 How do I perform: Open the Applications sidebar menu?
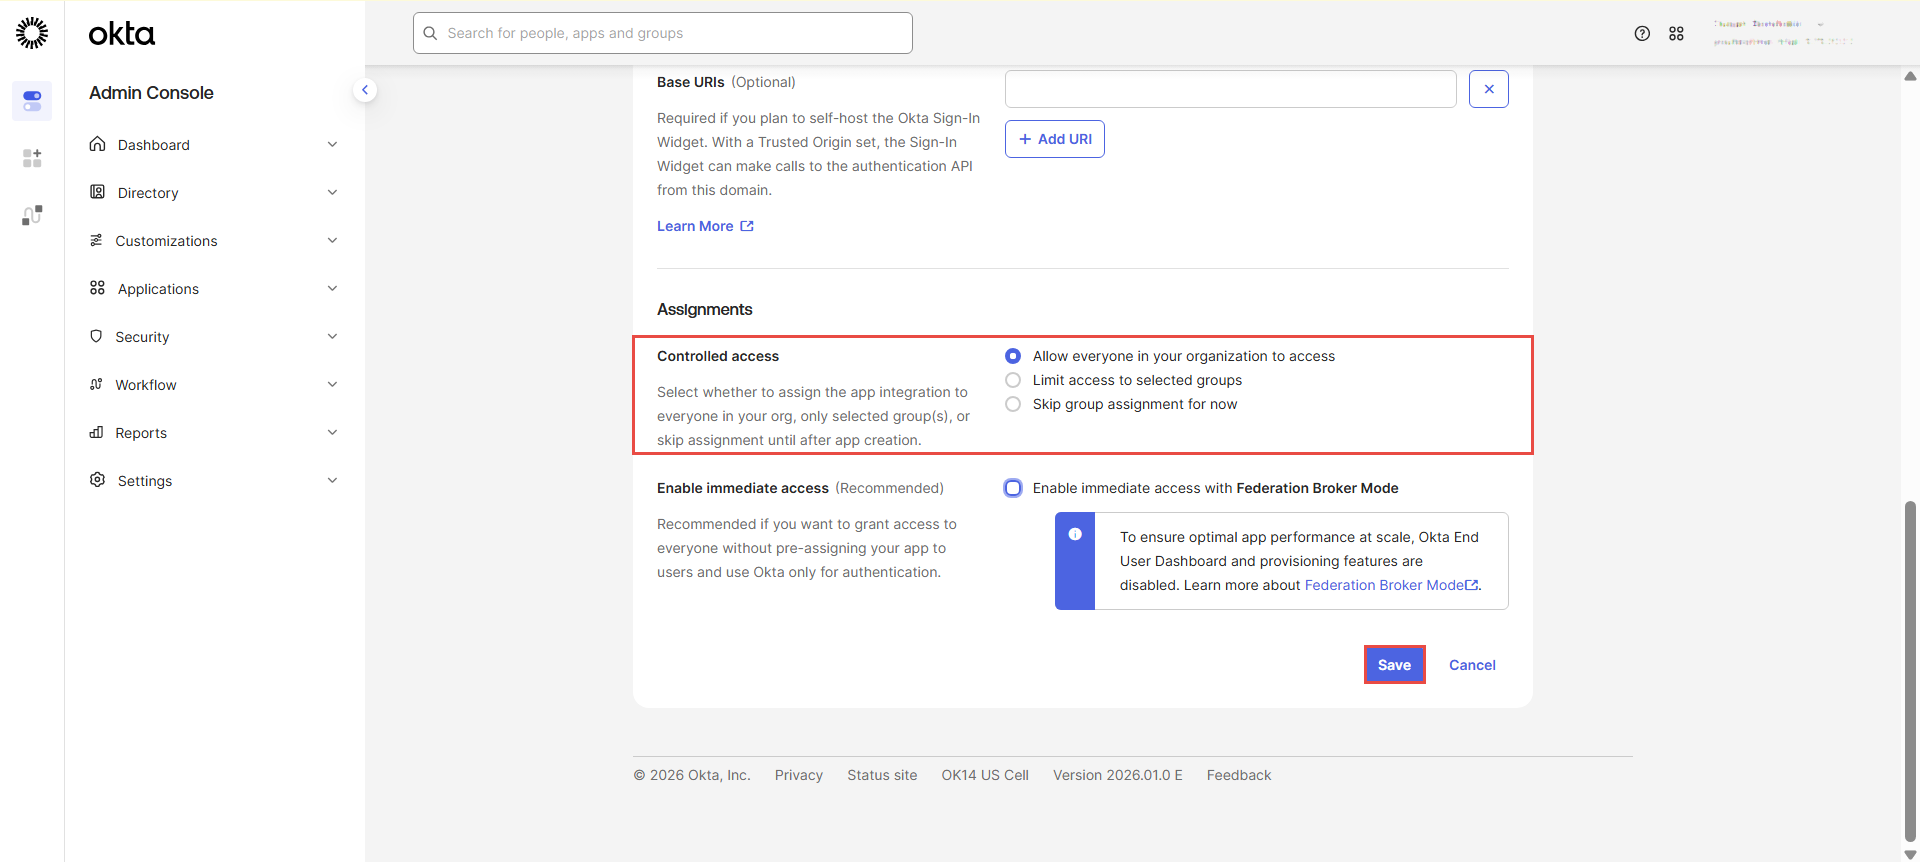coord(158,289)
